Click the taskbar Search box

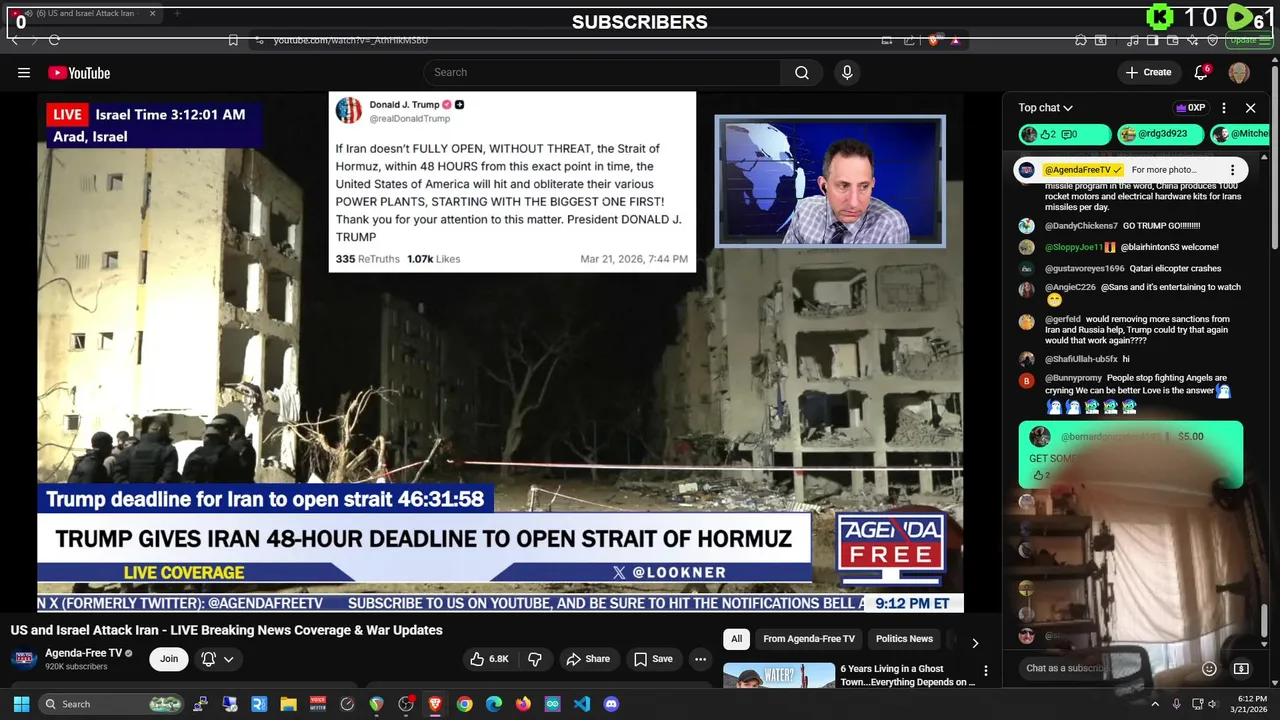point(112,704)
